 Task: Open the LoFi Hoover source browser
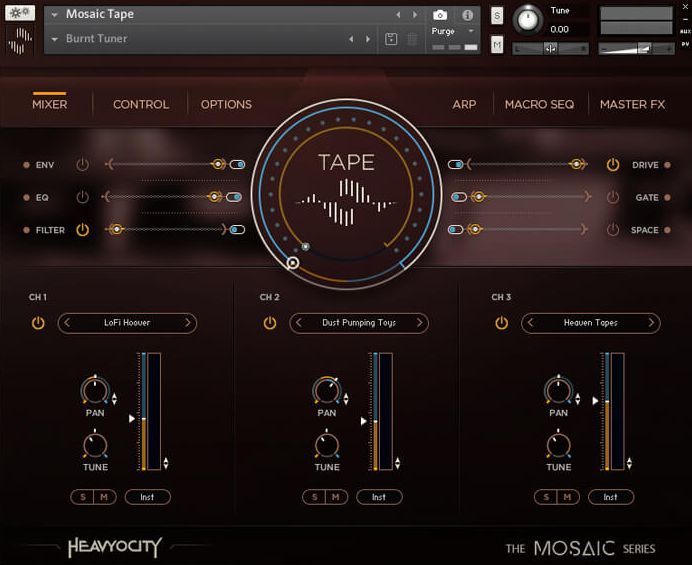[127, 323]
